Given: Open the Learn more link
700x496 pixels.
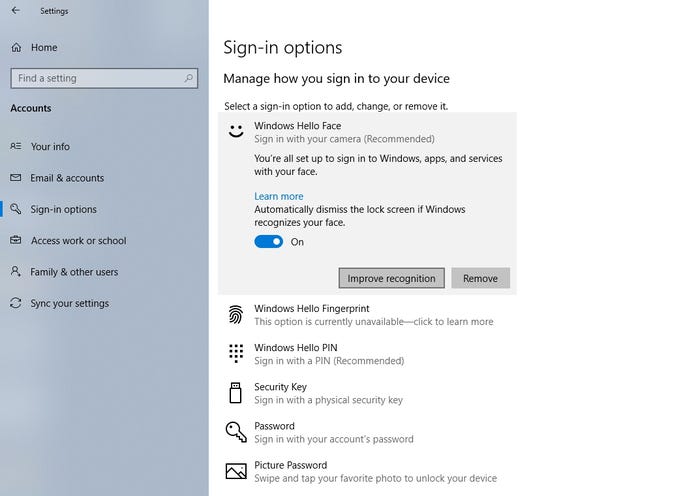Looking at the screenshot, I should [279, 196].
